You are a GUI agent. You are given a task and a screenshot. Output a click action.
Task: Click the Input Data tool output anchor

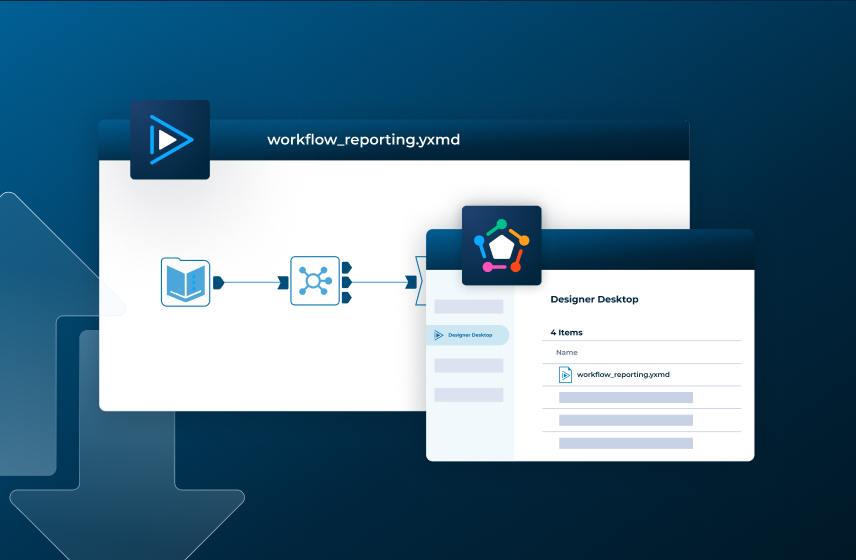point(218,282)
